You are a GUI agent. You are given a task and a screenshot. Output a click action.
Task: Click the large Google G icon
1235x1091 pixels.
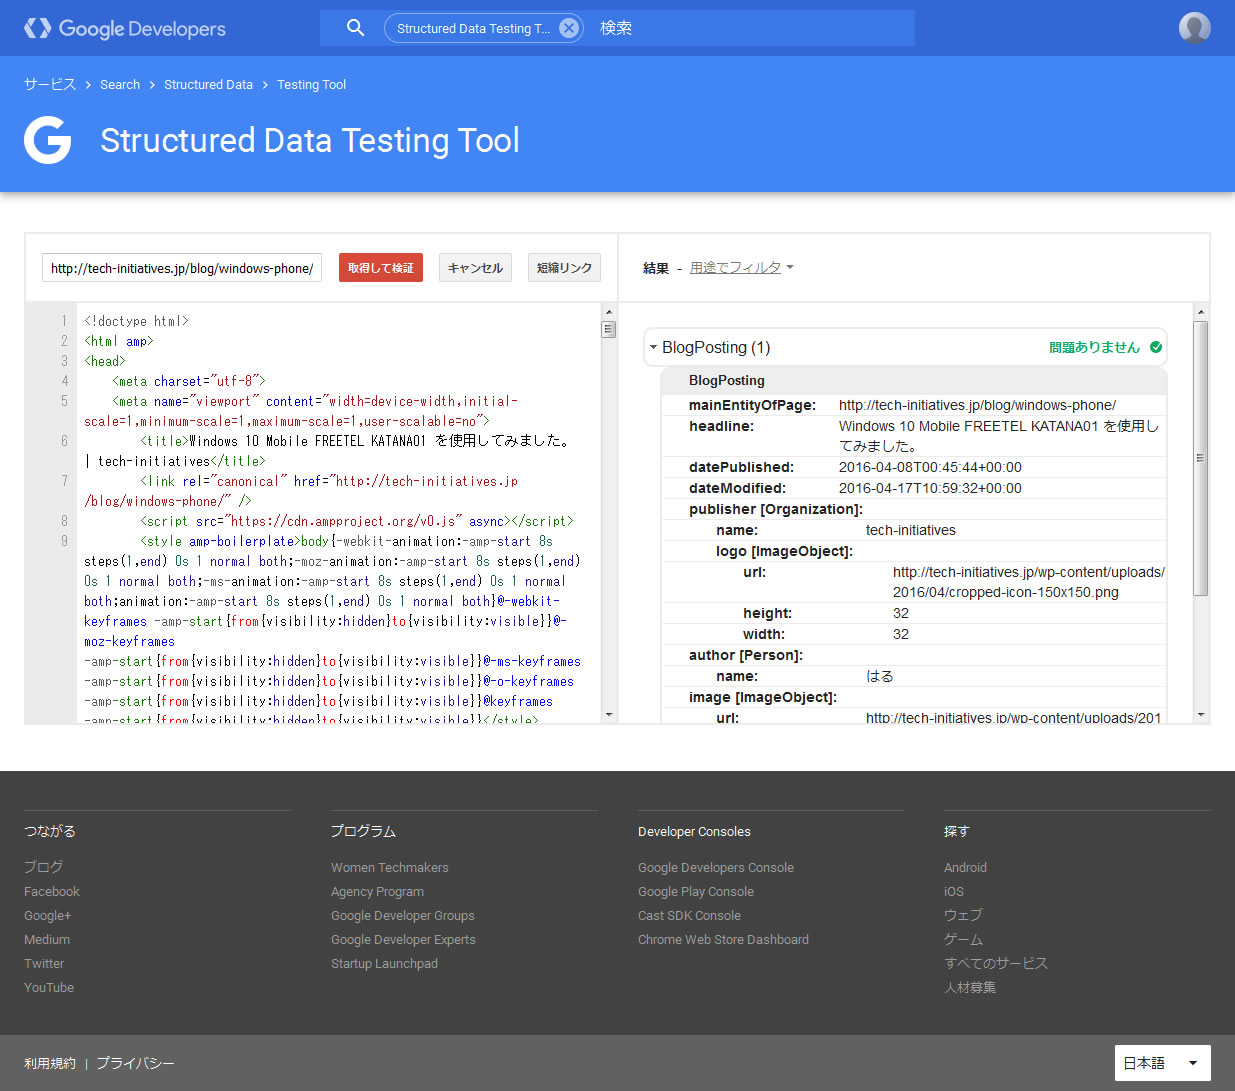48,140
